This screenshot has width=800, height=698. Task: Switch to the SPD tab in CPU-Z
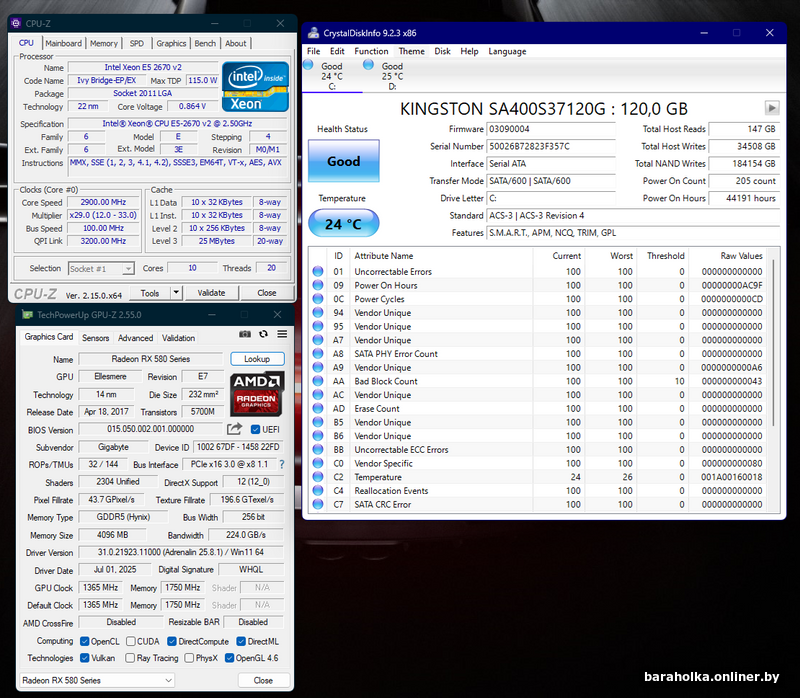[136, 43]
